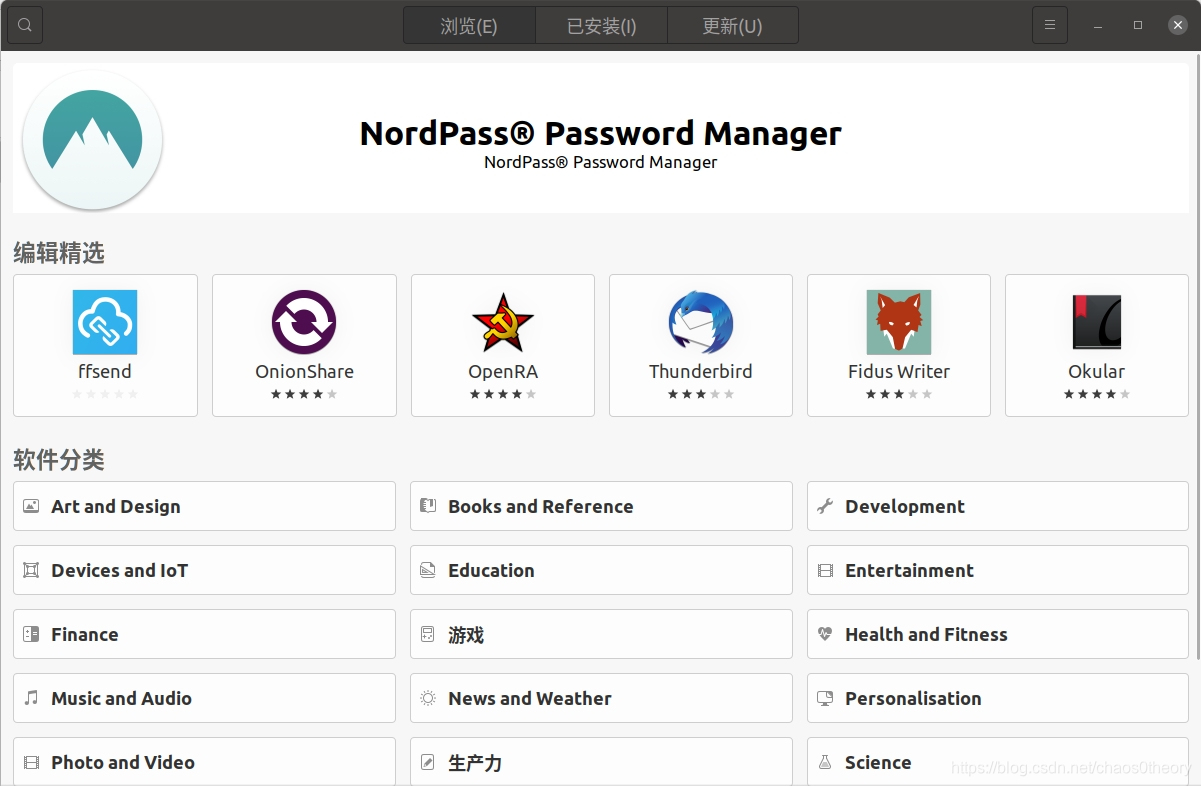Open the Fidus Writer fox icon
The image size is (1201, 786).
tap(899, 322)
